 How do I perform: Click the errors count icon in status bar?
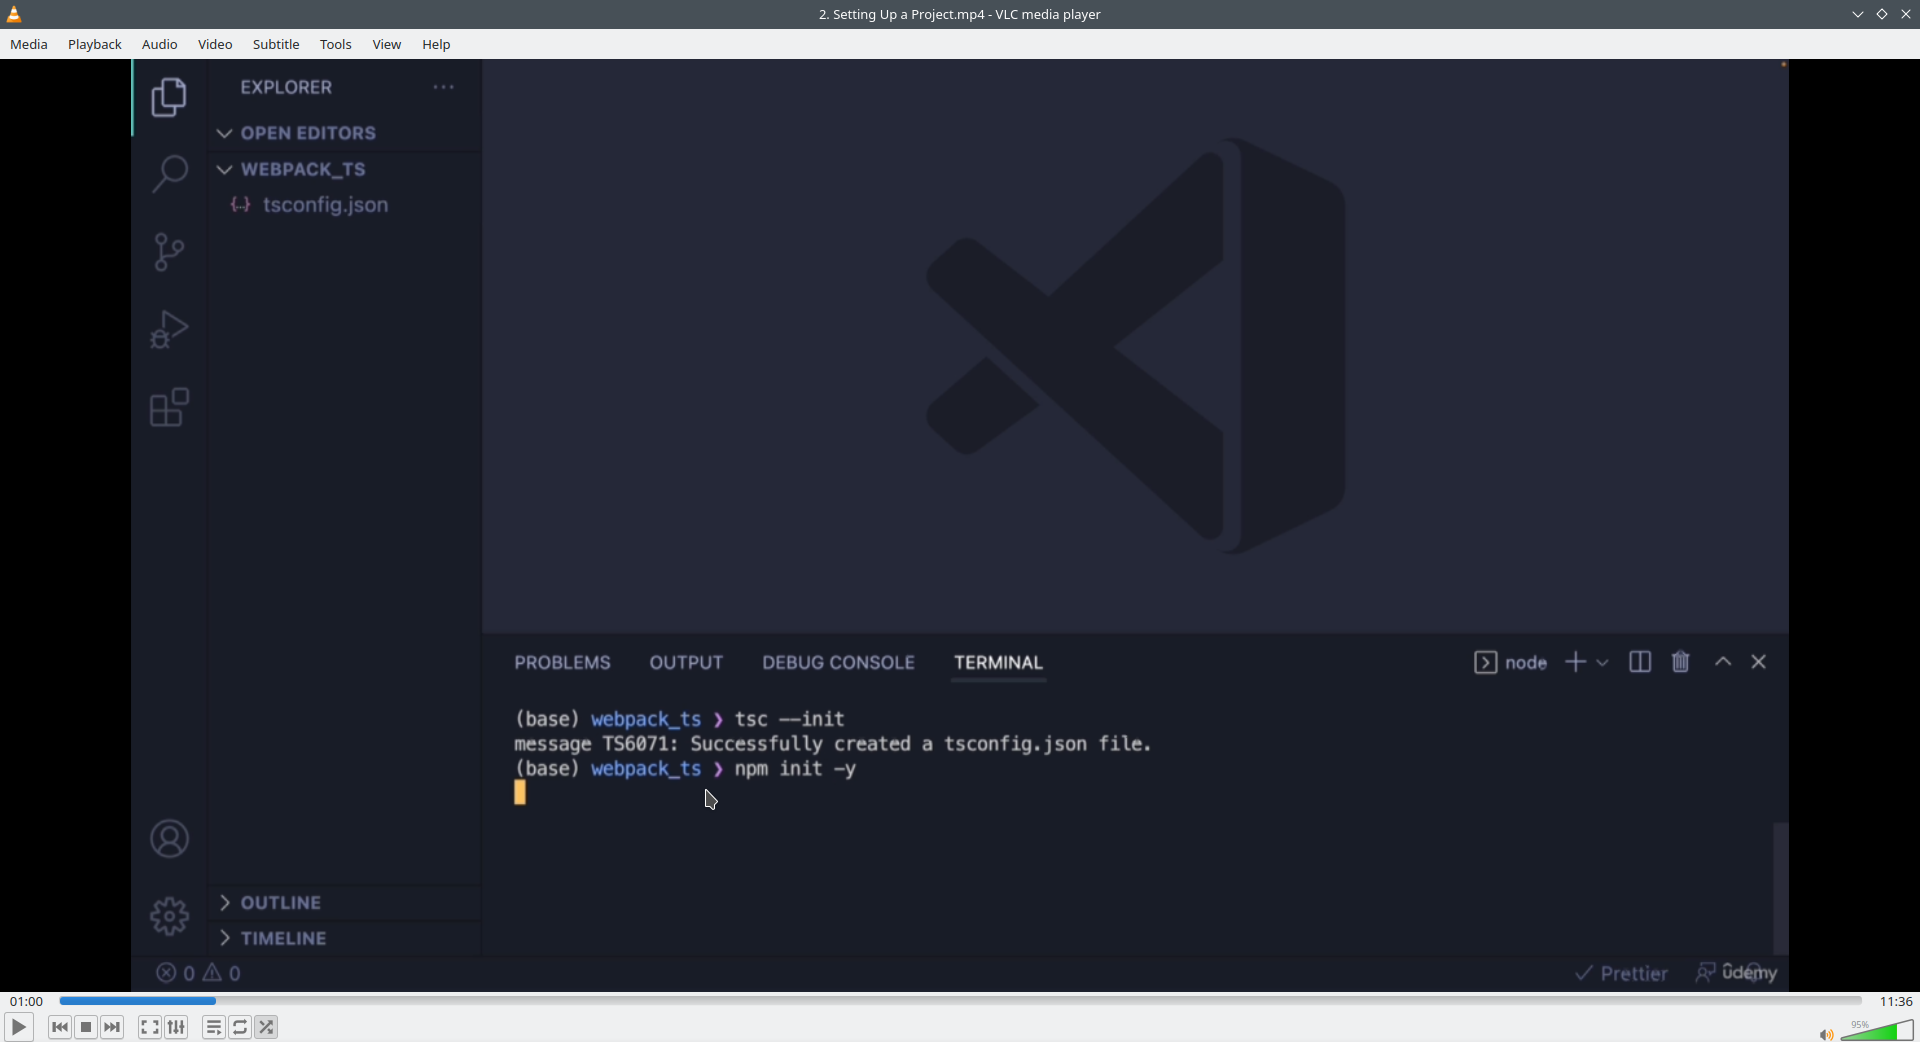166,973
